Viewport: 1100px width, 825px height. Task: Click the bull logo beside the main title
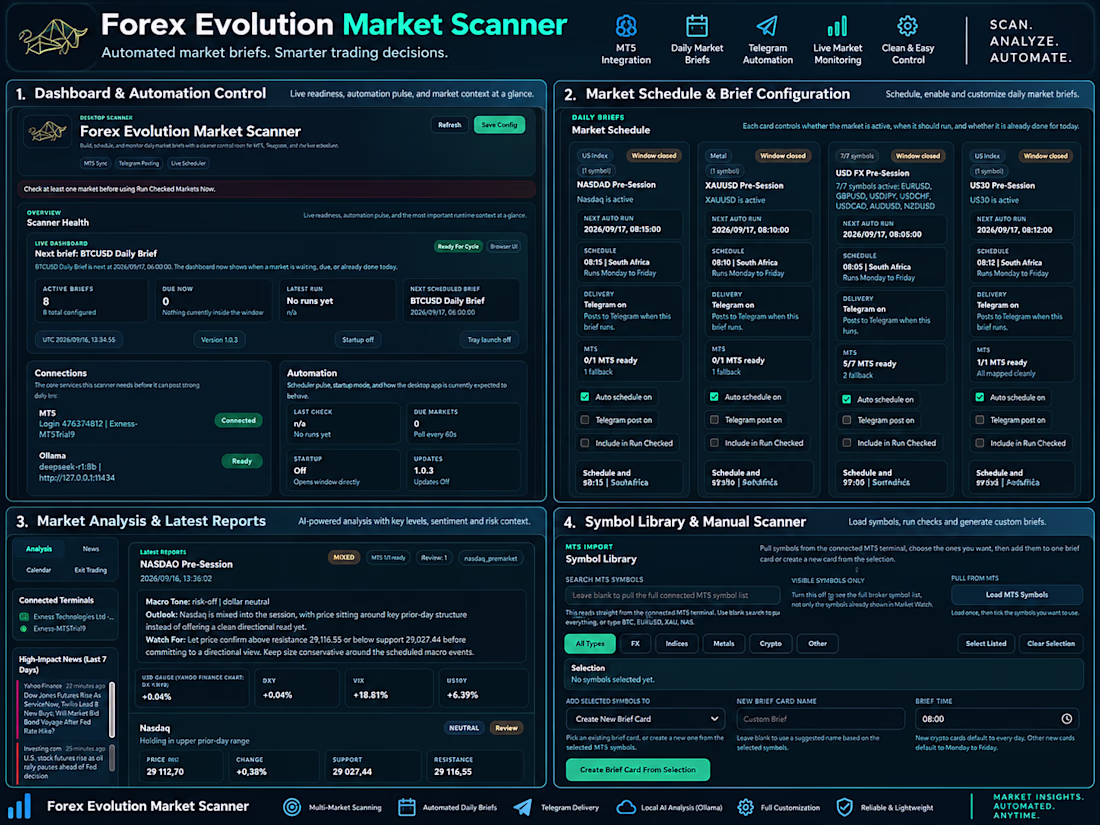click(52, 36)
